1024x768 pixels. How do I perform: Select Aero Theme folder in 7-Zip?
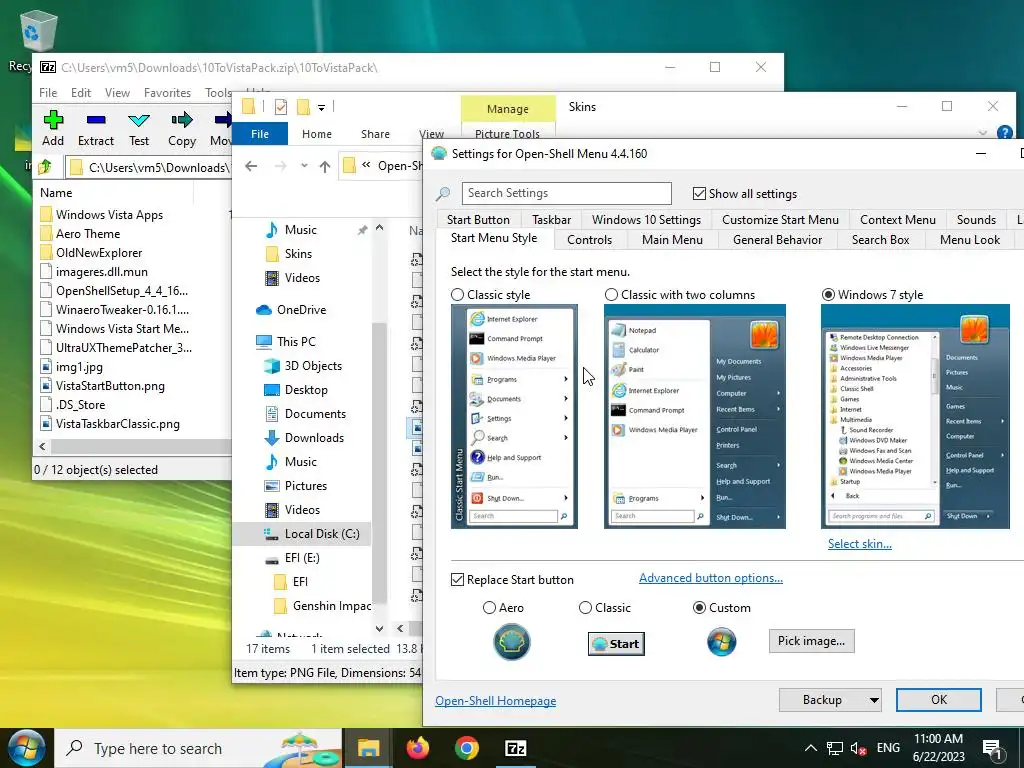pyautogui.click(x=88, y=234)
